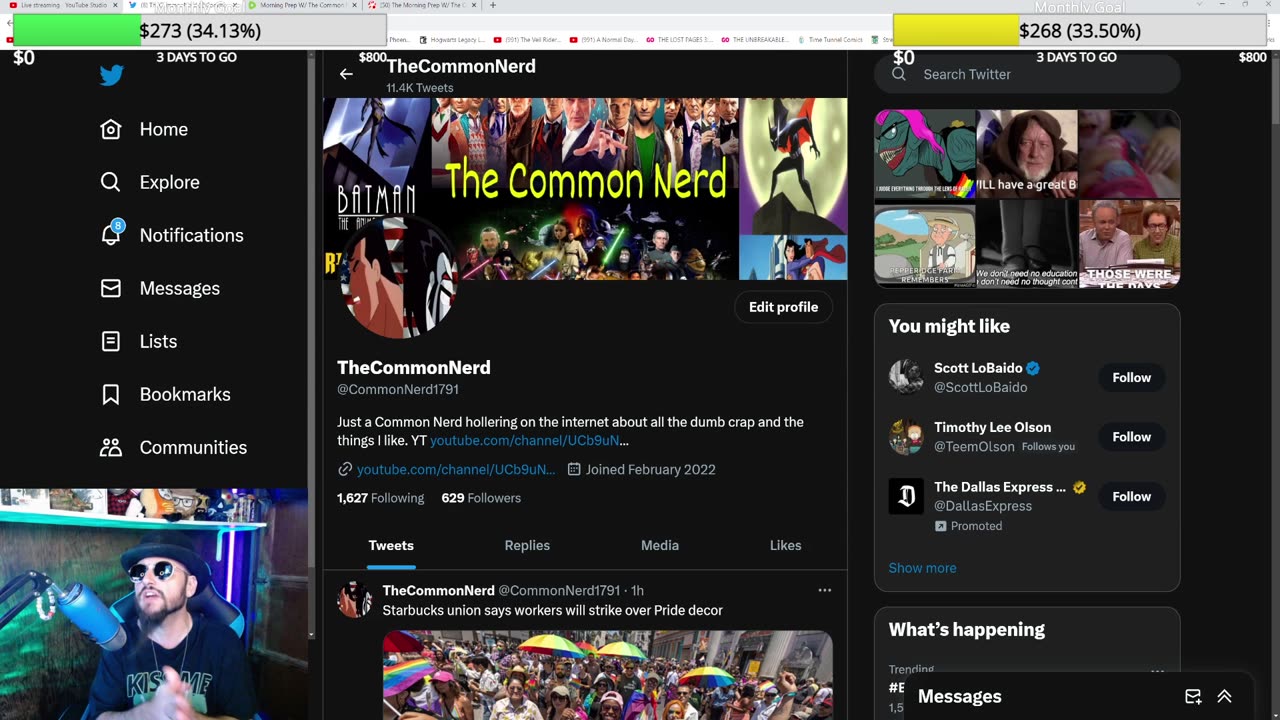Screen dimensions: 1280x720
Task: Open Bookmarks in the sidebar
Action: click(x=185, y=394)
